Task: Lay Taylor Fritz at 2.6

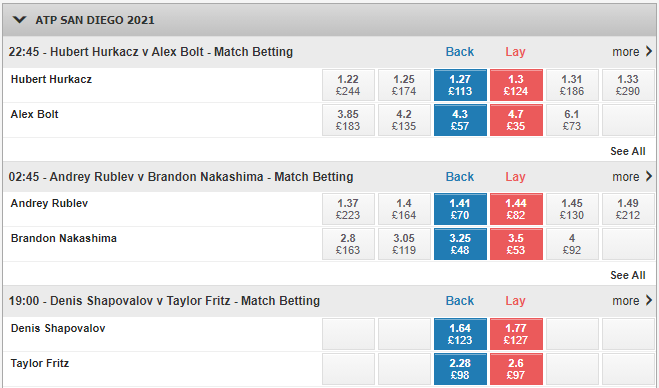Action: tap(516, 369)
